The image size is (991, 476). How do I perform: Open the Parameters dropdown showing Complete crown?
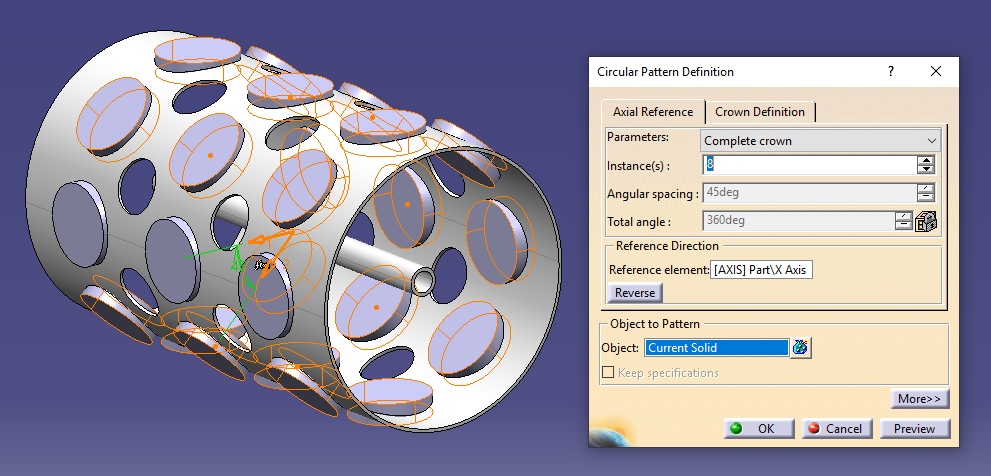[x=820, y=140]
